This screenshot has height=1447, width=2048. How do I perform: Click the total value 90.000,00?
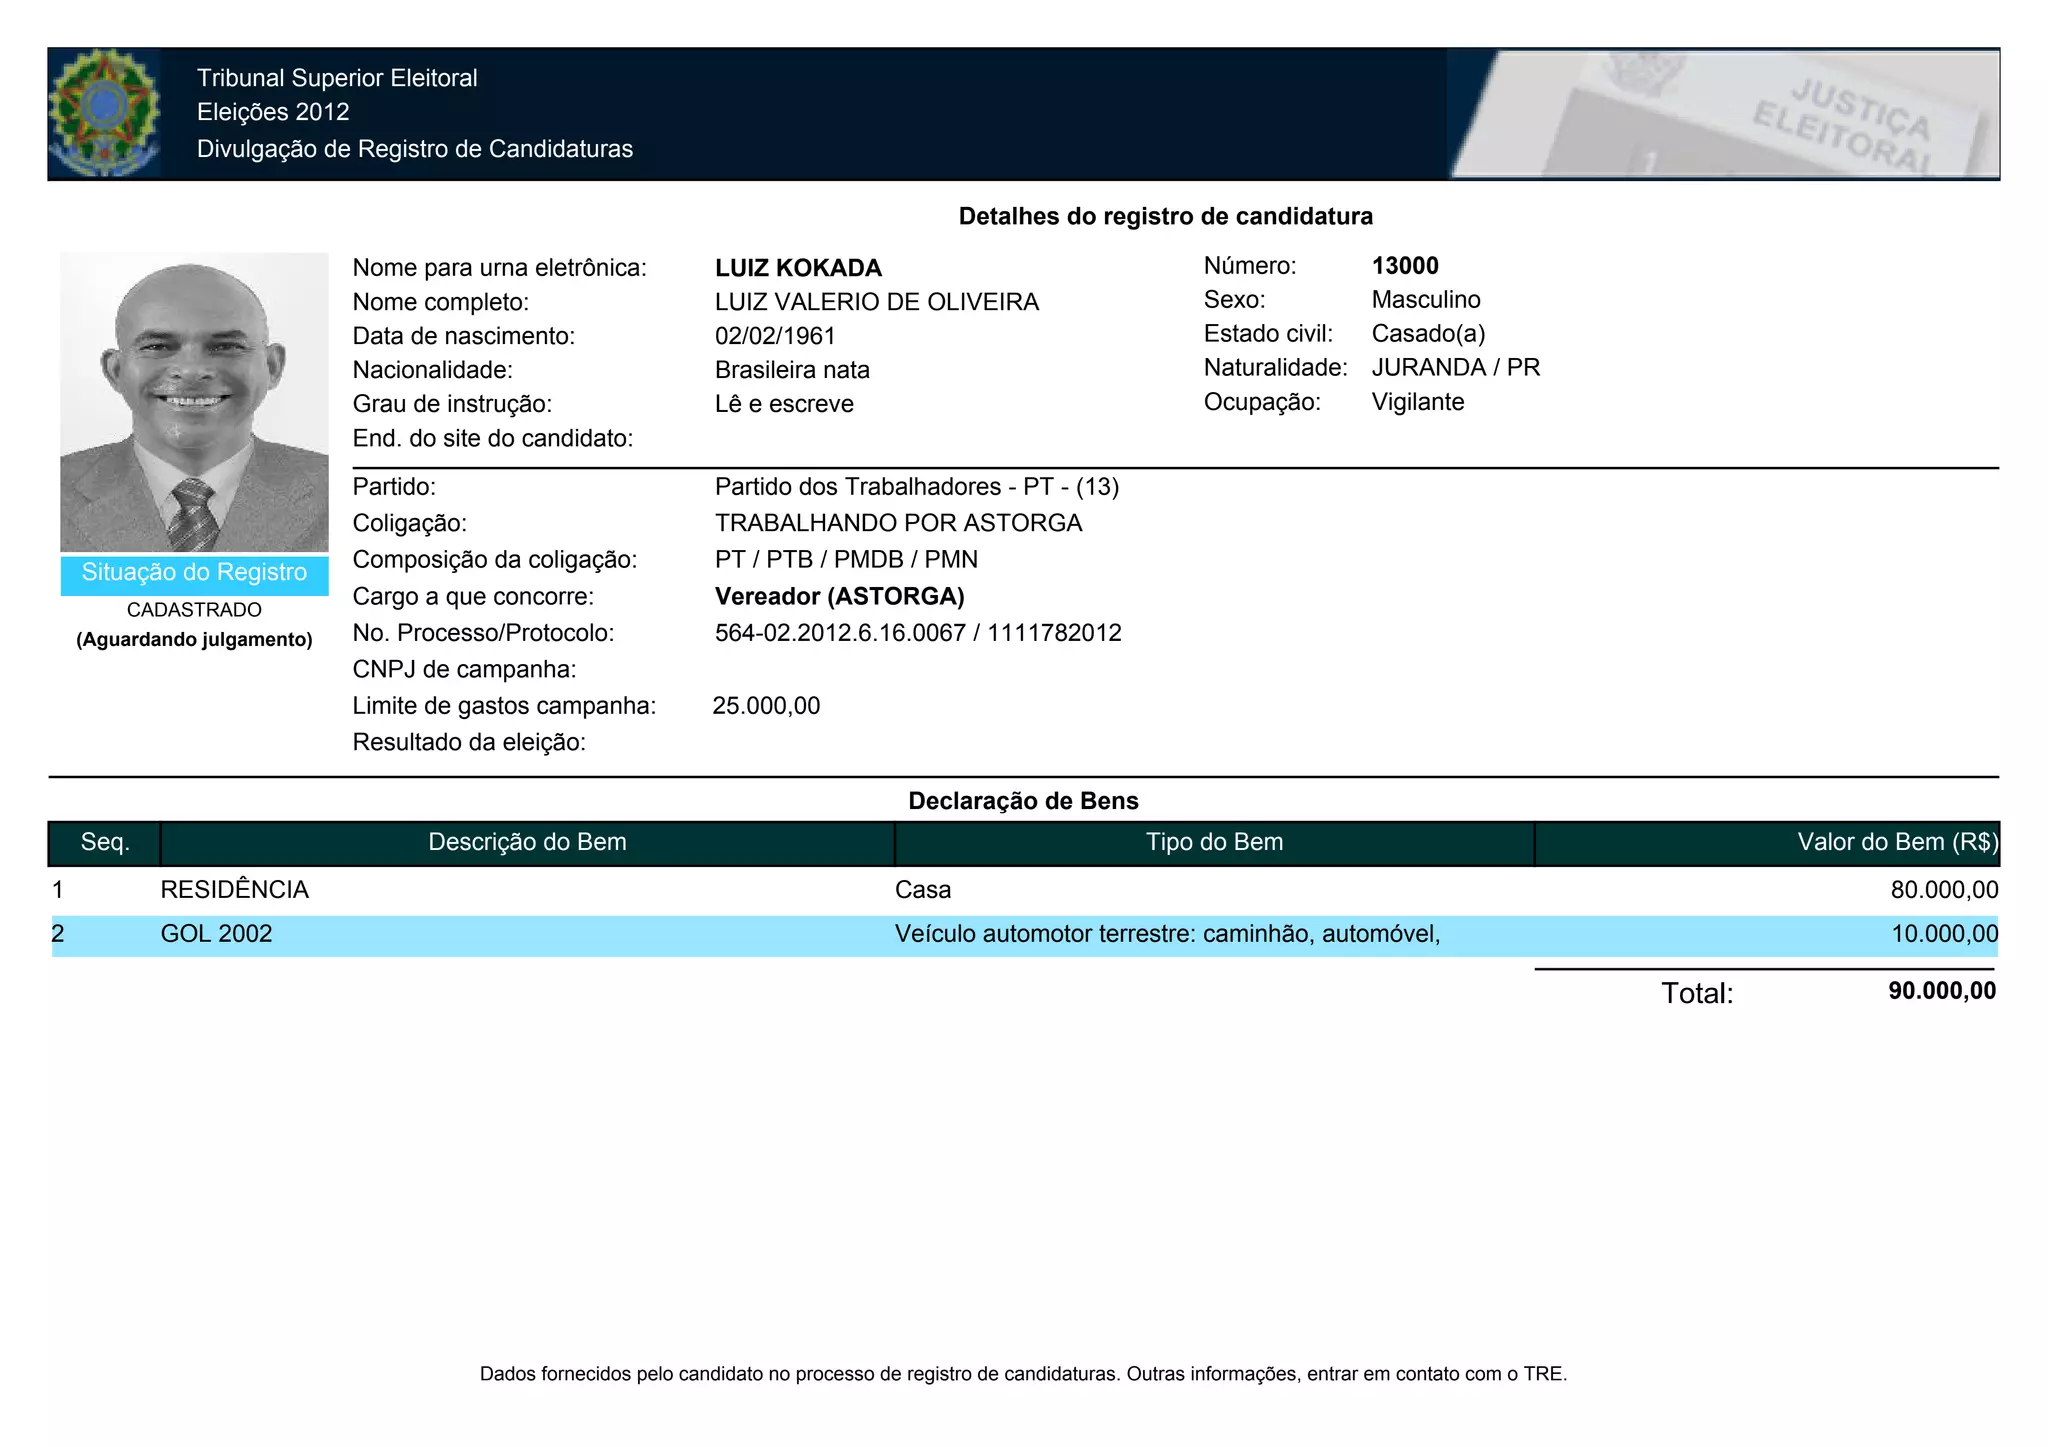click(x=1941, y=991)
